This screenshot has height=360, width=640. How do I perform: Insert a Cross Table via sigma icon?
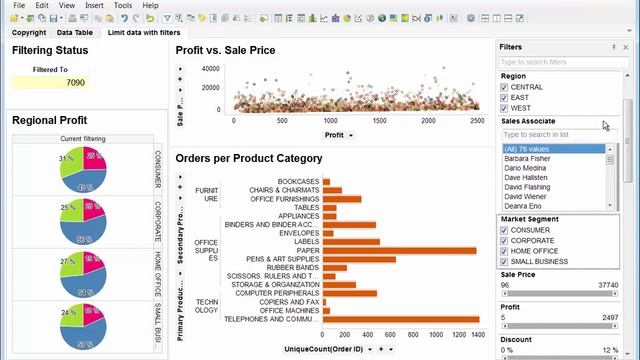[x=289, y=18]
